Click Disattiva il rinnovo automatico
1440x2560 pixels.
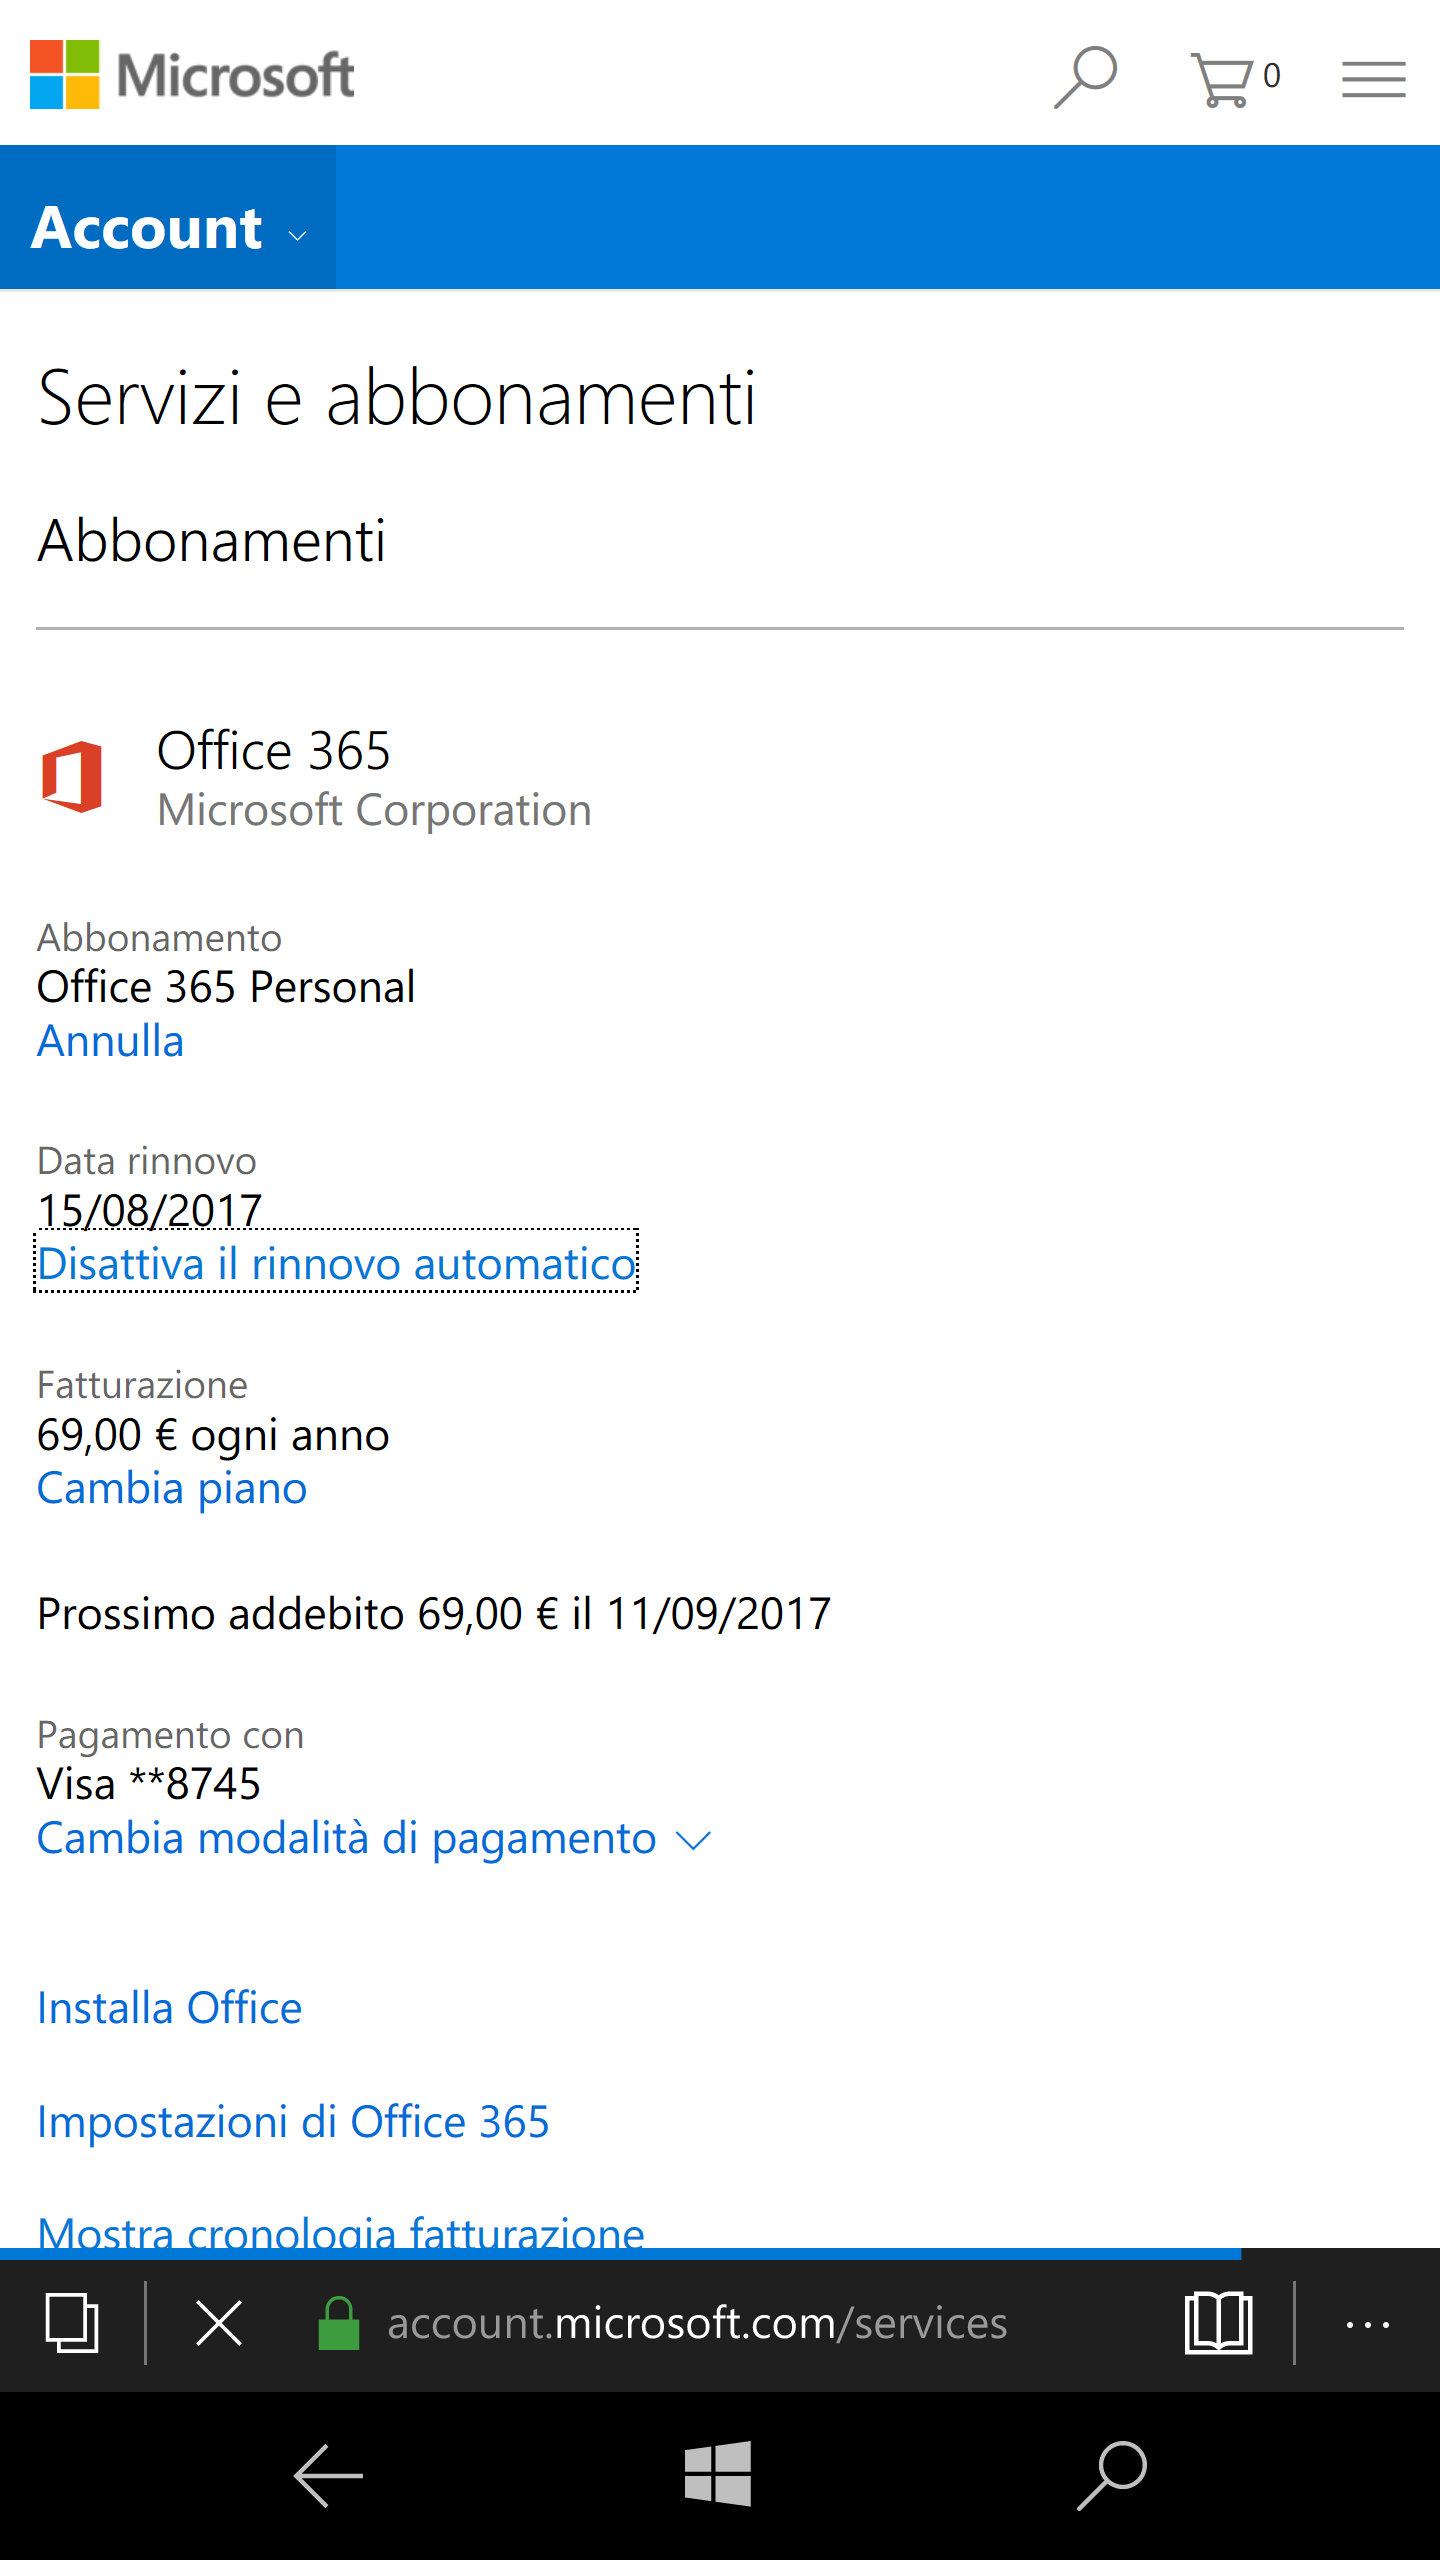tap(336, 1264)
